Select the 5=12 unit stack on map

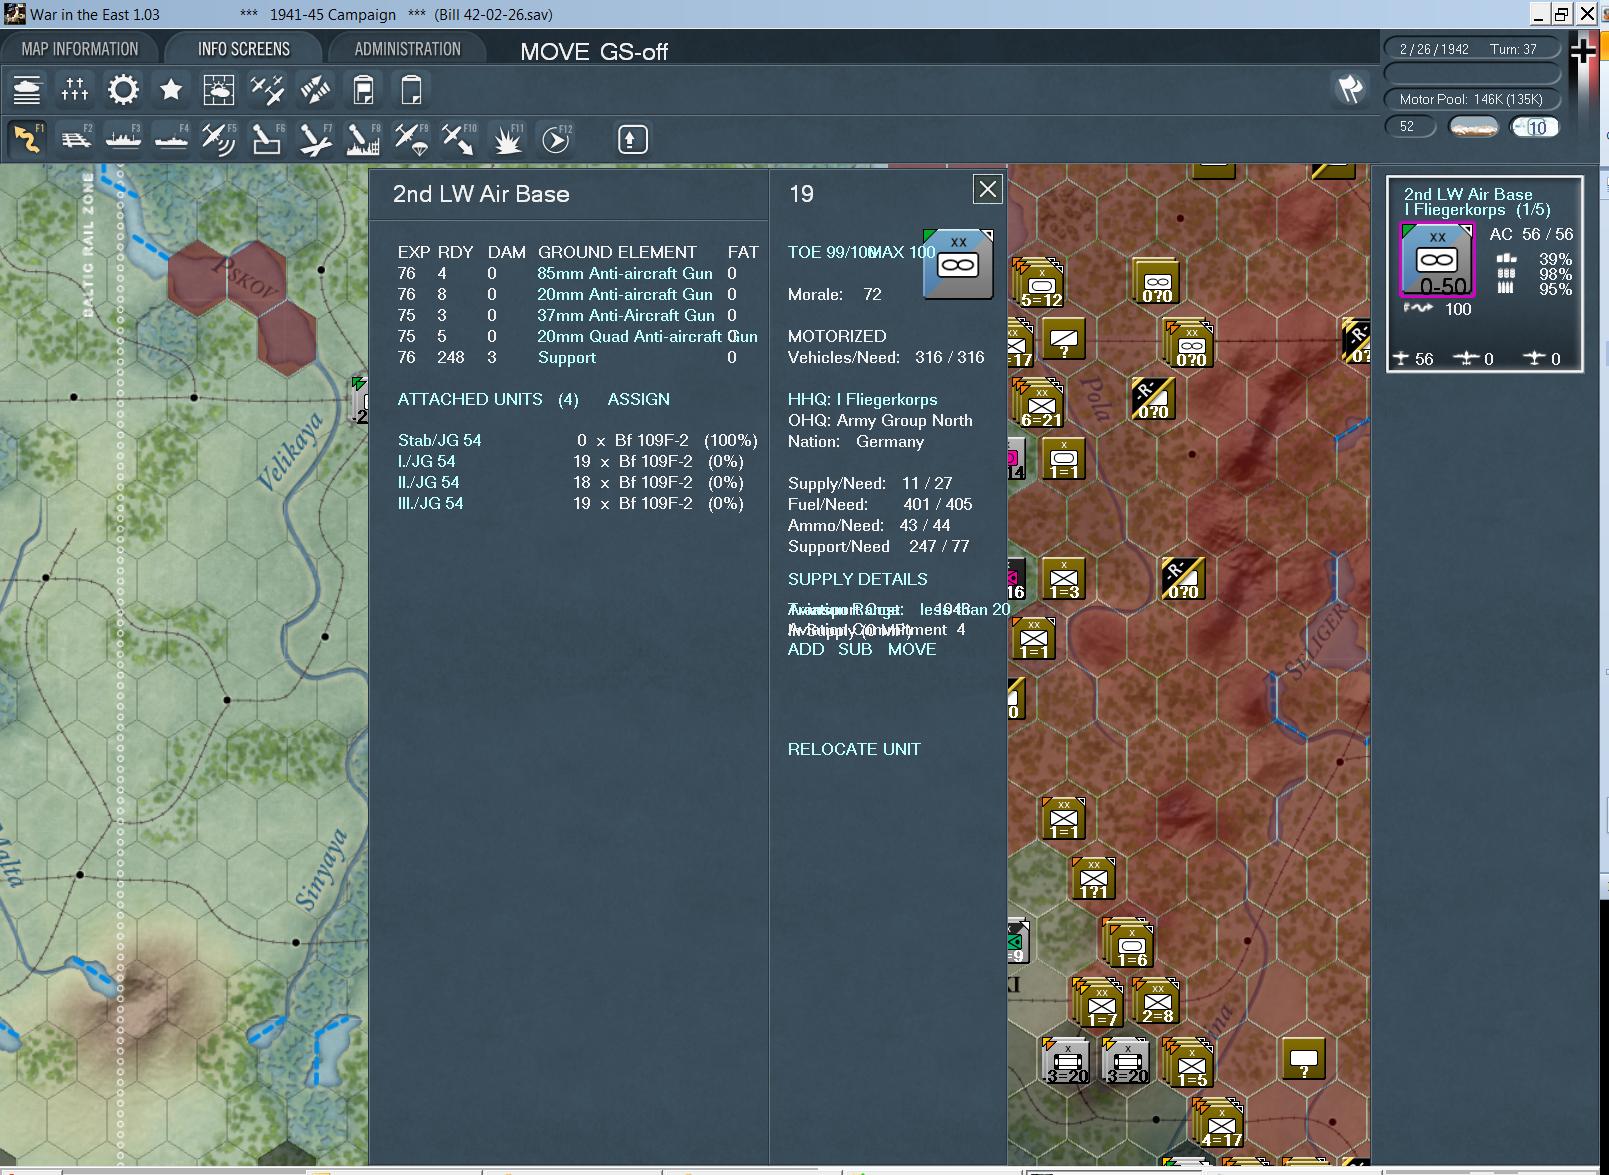(x=1039, y=284)
